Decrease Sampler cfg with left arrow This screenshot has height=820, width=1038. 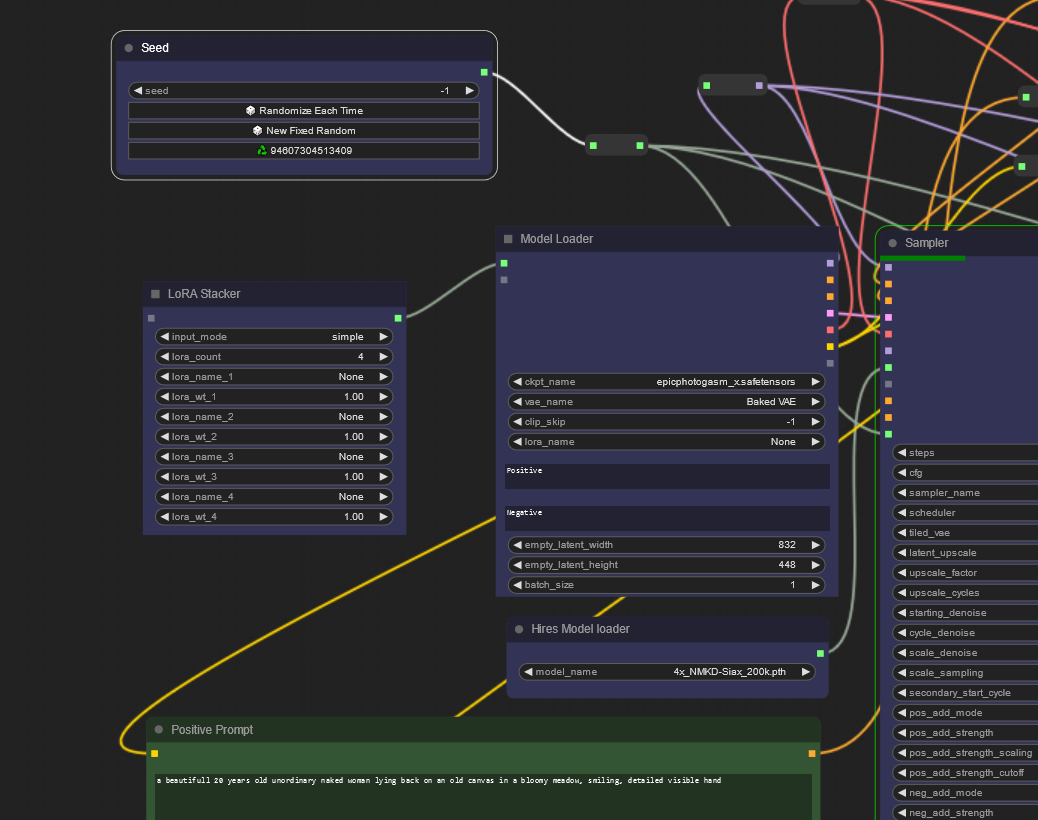pos(902,473)
